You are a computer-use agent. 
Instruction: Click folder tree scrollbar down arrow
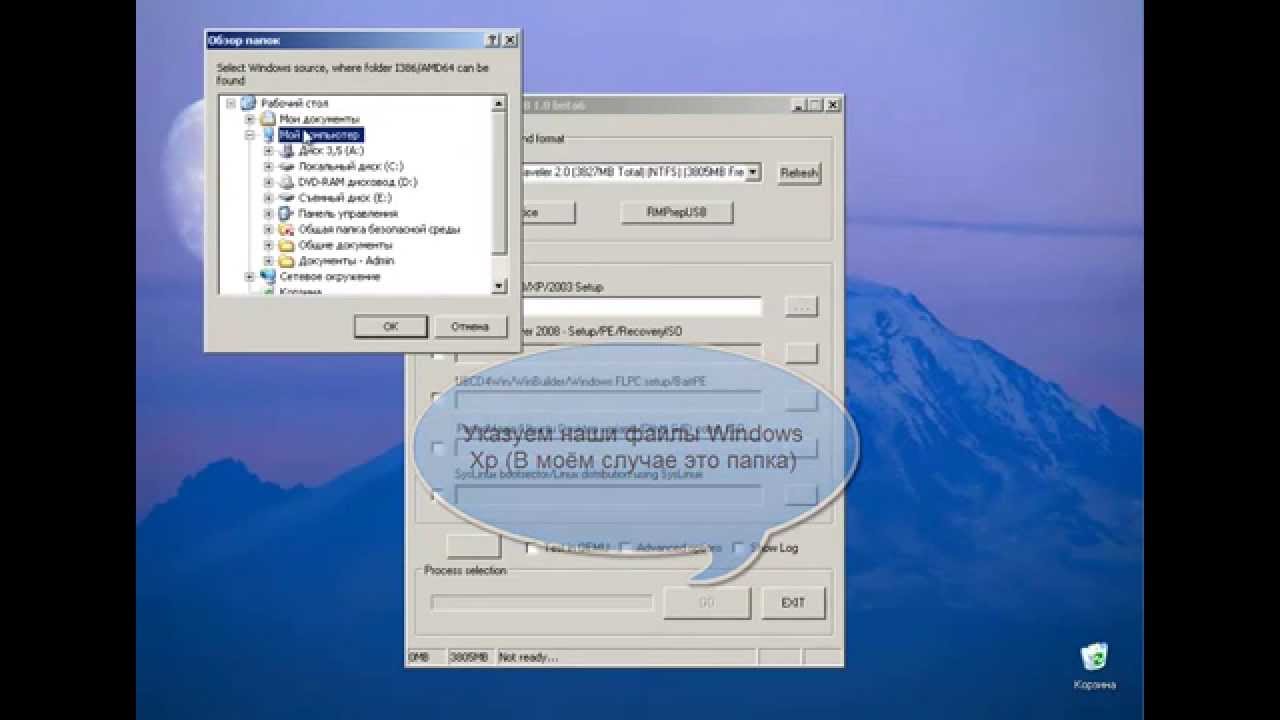point(500,286)
